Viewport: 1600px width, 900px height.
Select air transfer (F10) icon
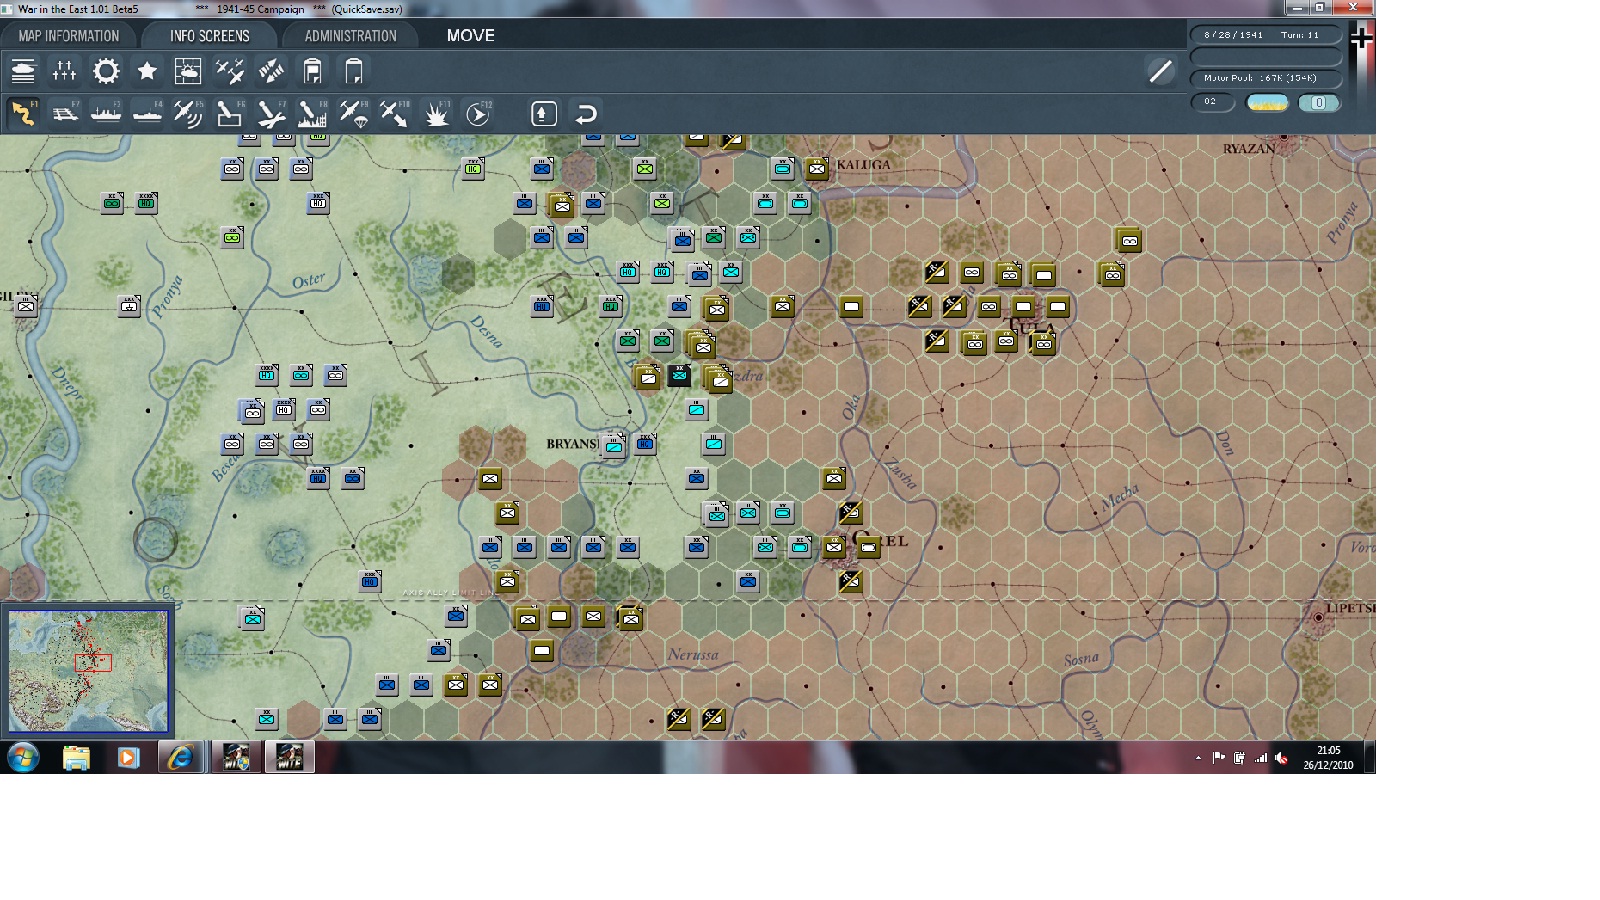coord(394,113)
